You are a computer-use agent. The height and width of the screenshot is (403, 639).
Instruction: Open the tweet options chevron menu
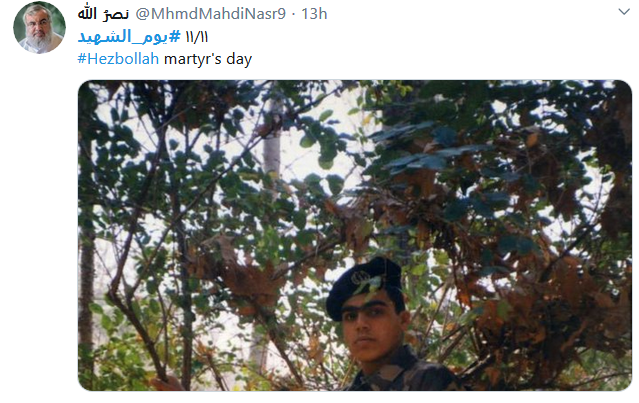(x=624, y=12)
